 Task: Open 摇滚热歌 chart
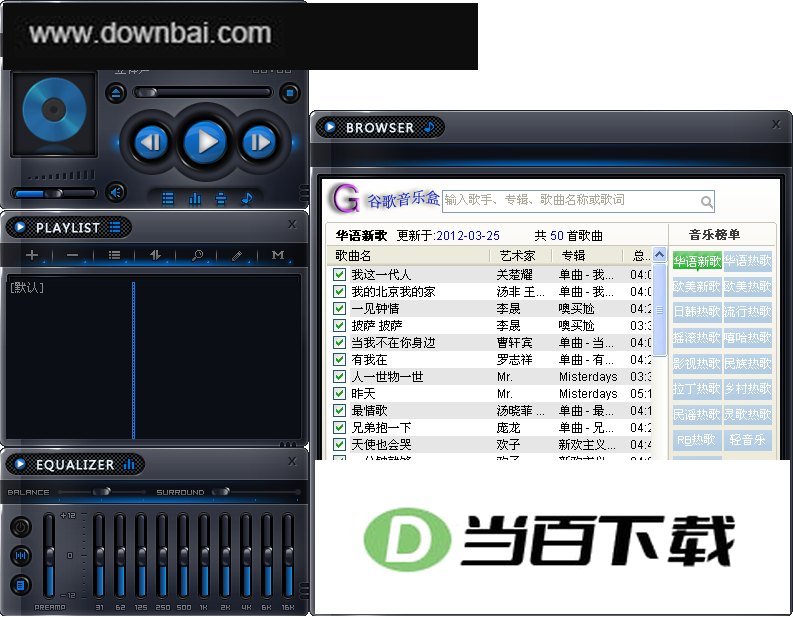[x=697, y=337]
